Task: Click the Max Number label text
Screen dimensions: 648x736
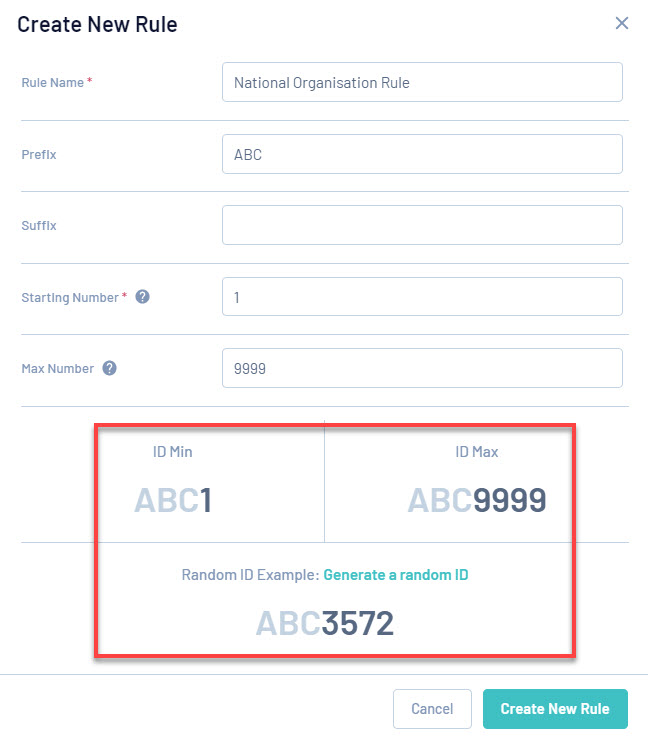Action: [57, 368]
